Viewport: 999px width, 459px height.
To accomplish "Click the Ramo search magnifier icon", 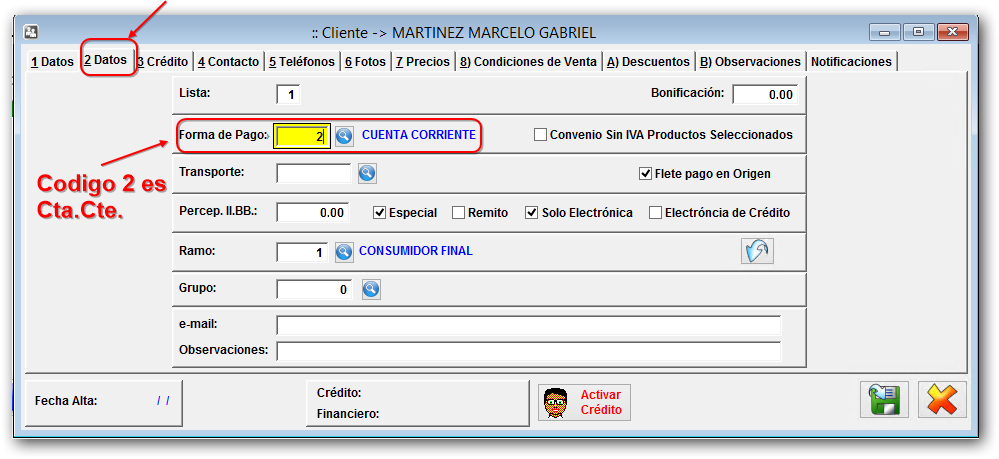I will click(x=344, y=252).
